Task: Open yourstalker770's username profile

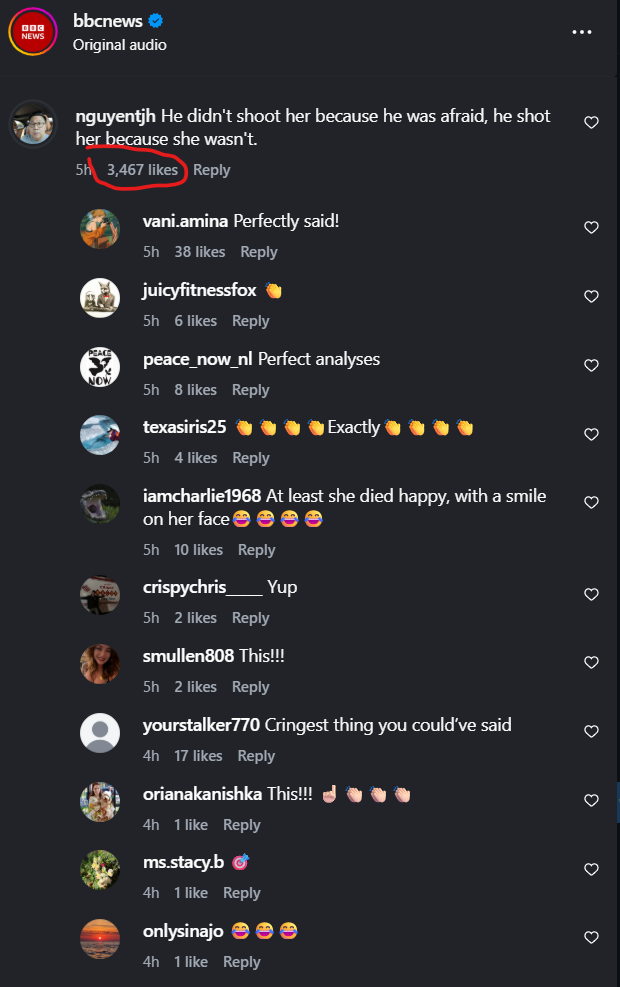Action: [201, 724]
